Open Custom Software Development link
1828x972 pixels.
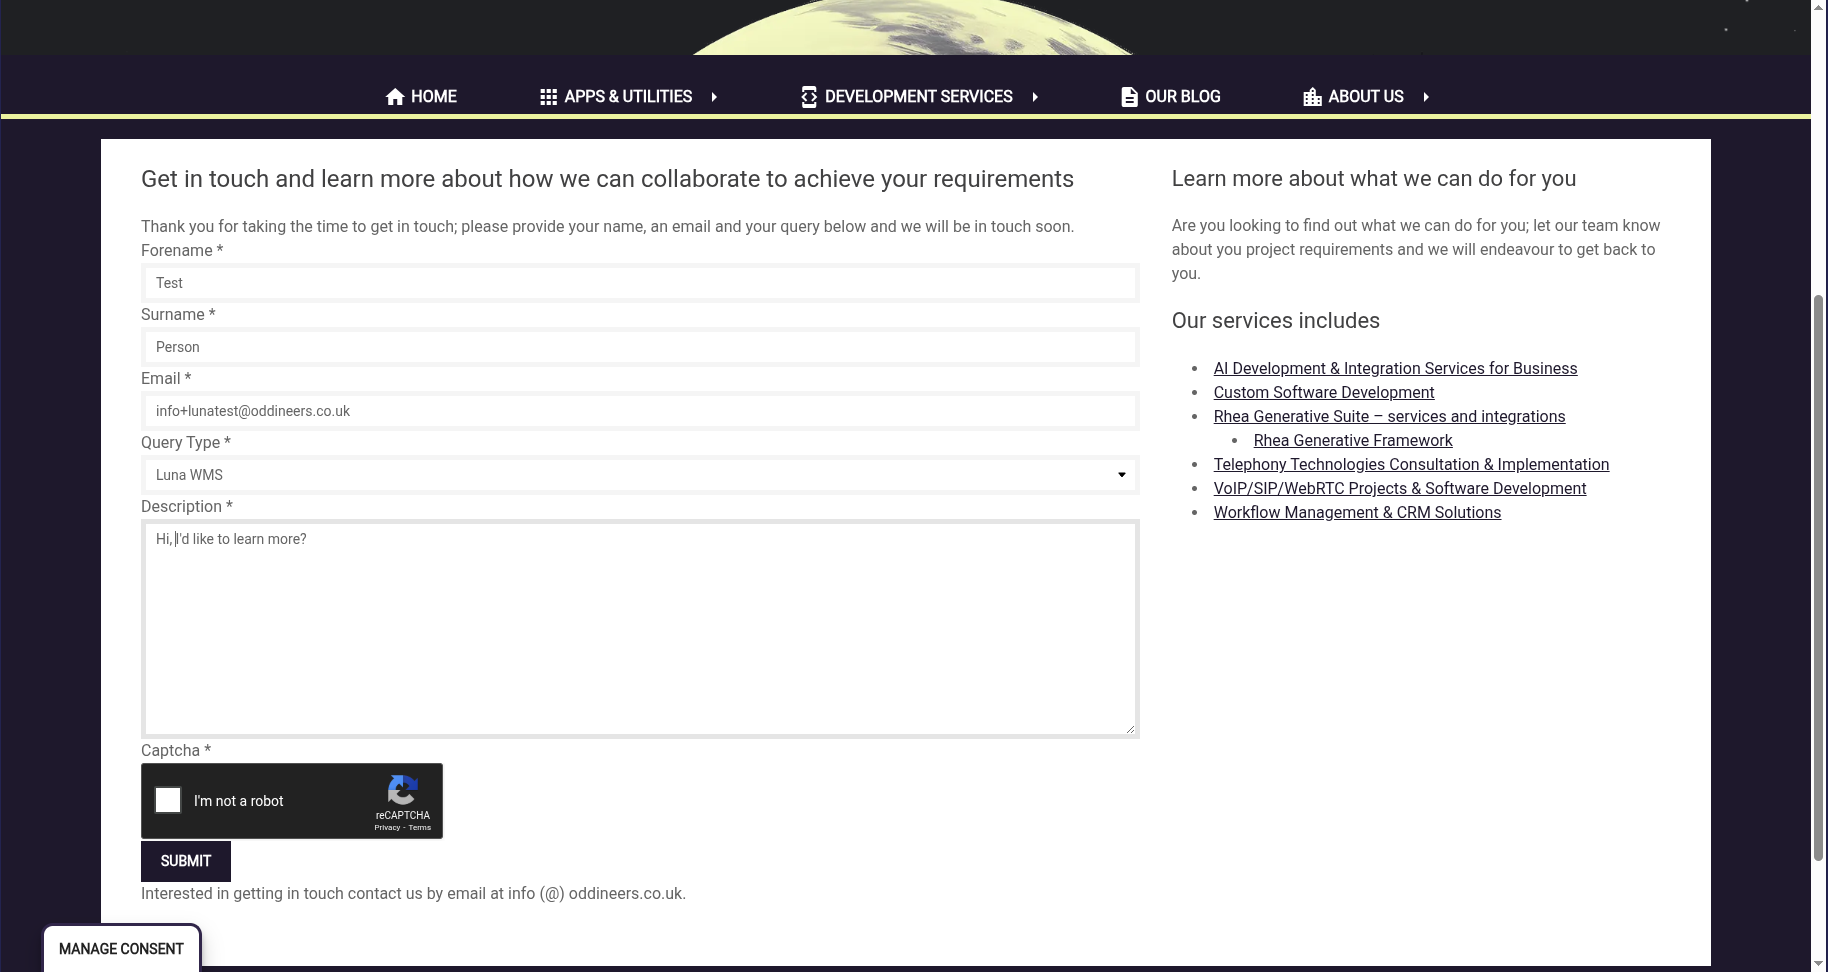pos(1324,393)
